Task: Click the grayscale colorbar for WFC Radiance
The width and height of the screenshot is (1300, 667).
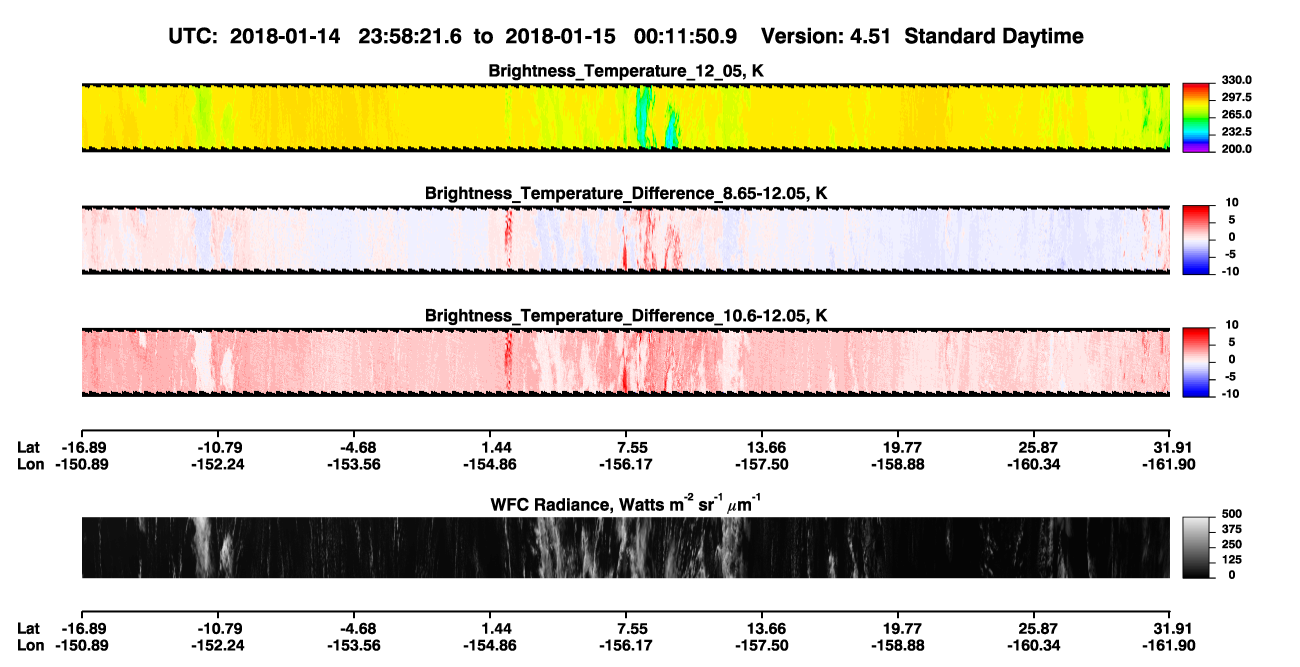Action: (1195, 547)
